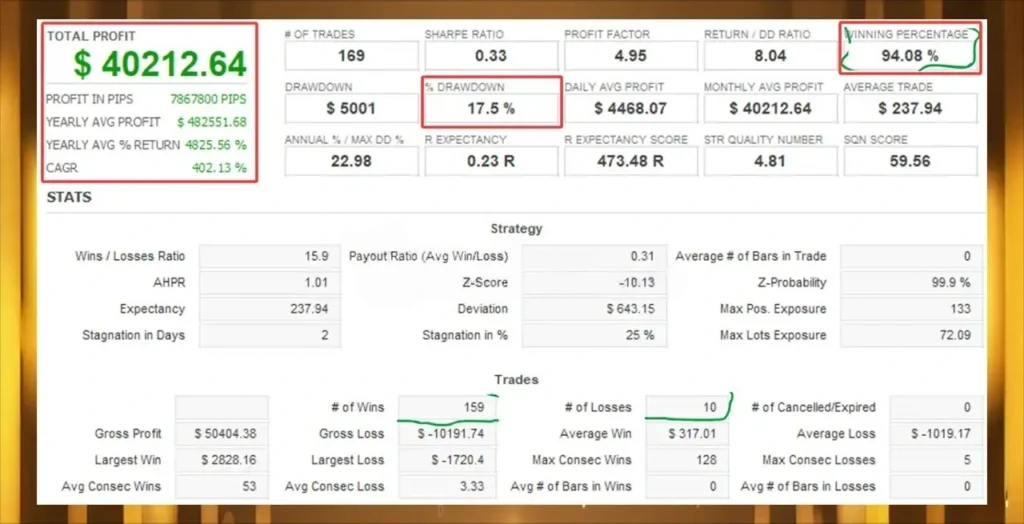
Task: Select the Sharpe Ratio value 0.33
Action: [x=491, y=56]
